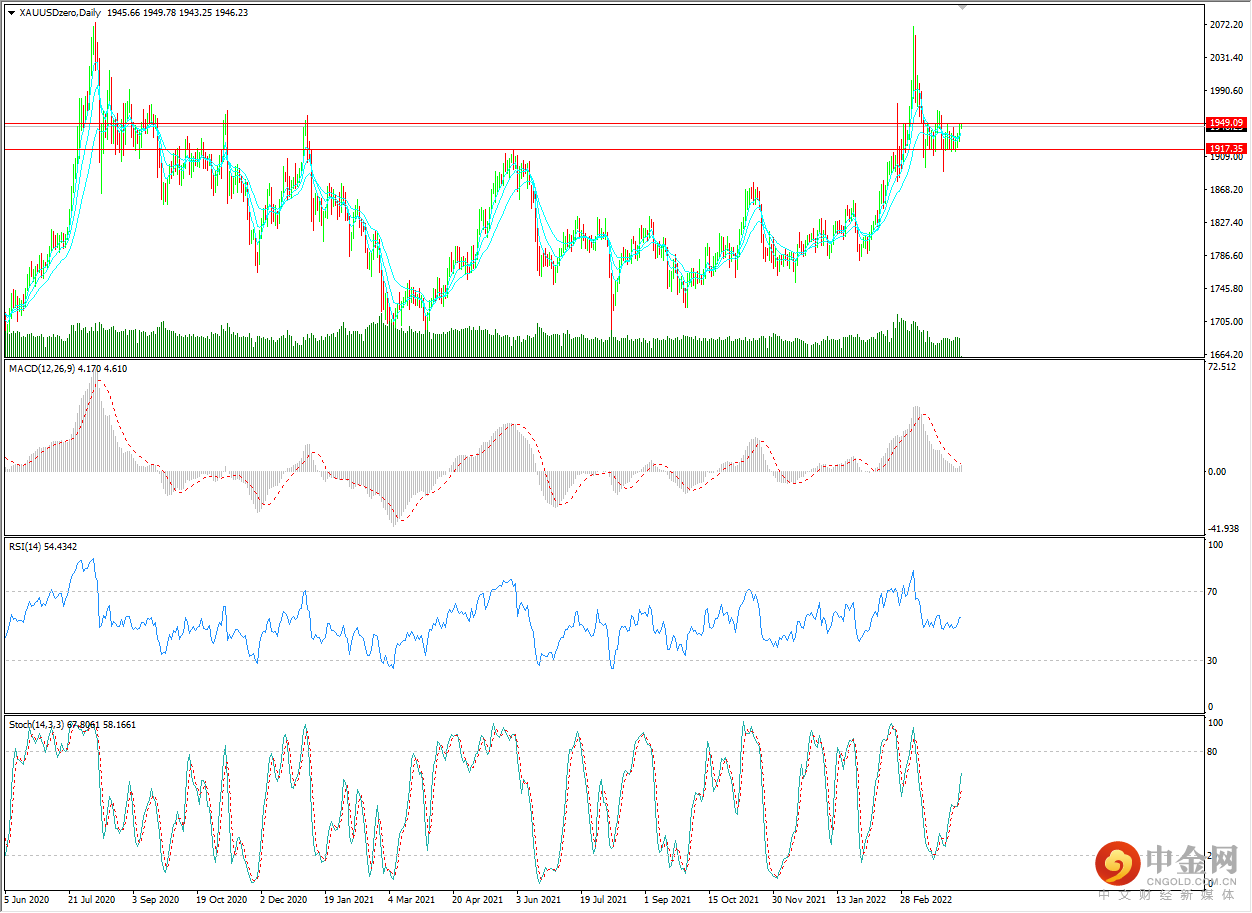The width and height of the screenshot is (1252, 913).
Task: Select the horizontal line at the 1917.35 level
Action: coord(602,149)
